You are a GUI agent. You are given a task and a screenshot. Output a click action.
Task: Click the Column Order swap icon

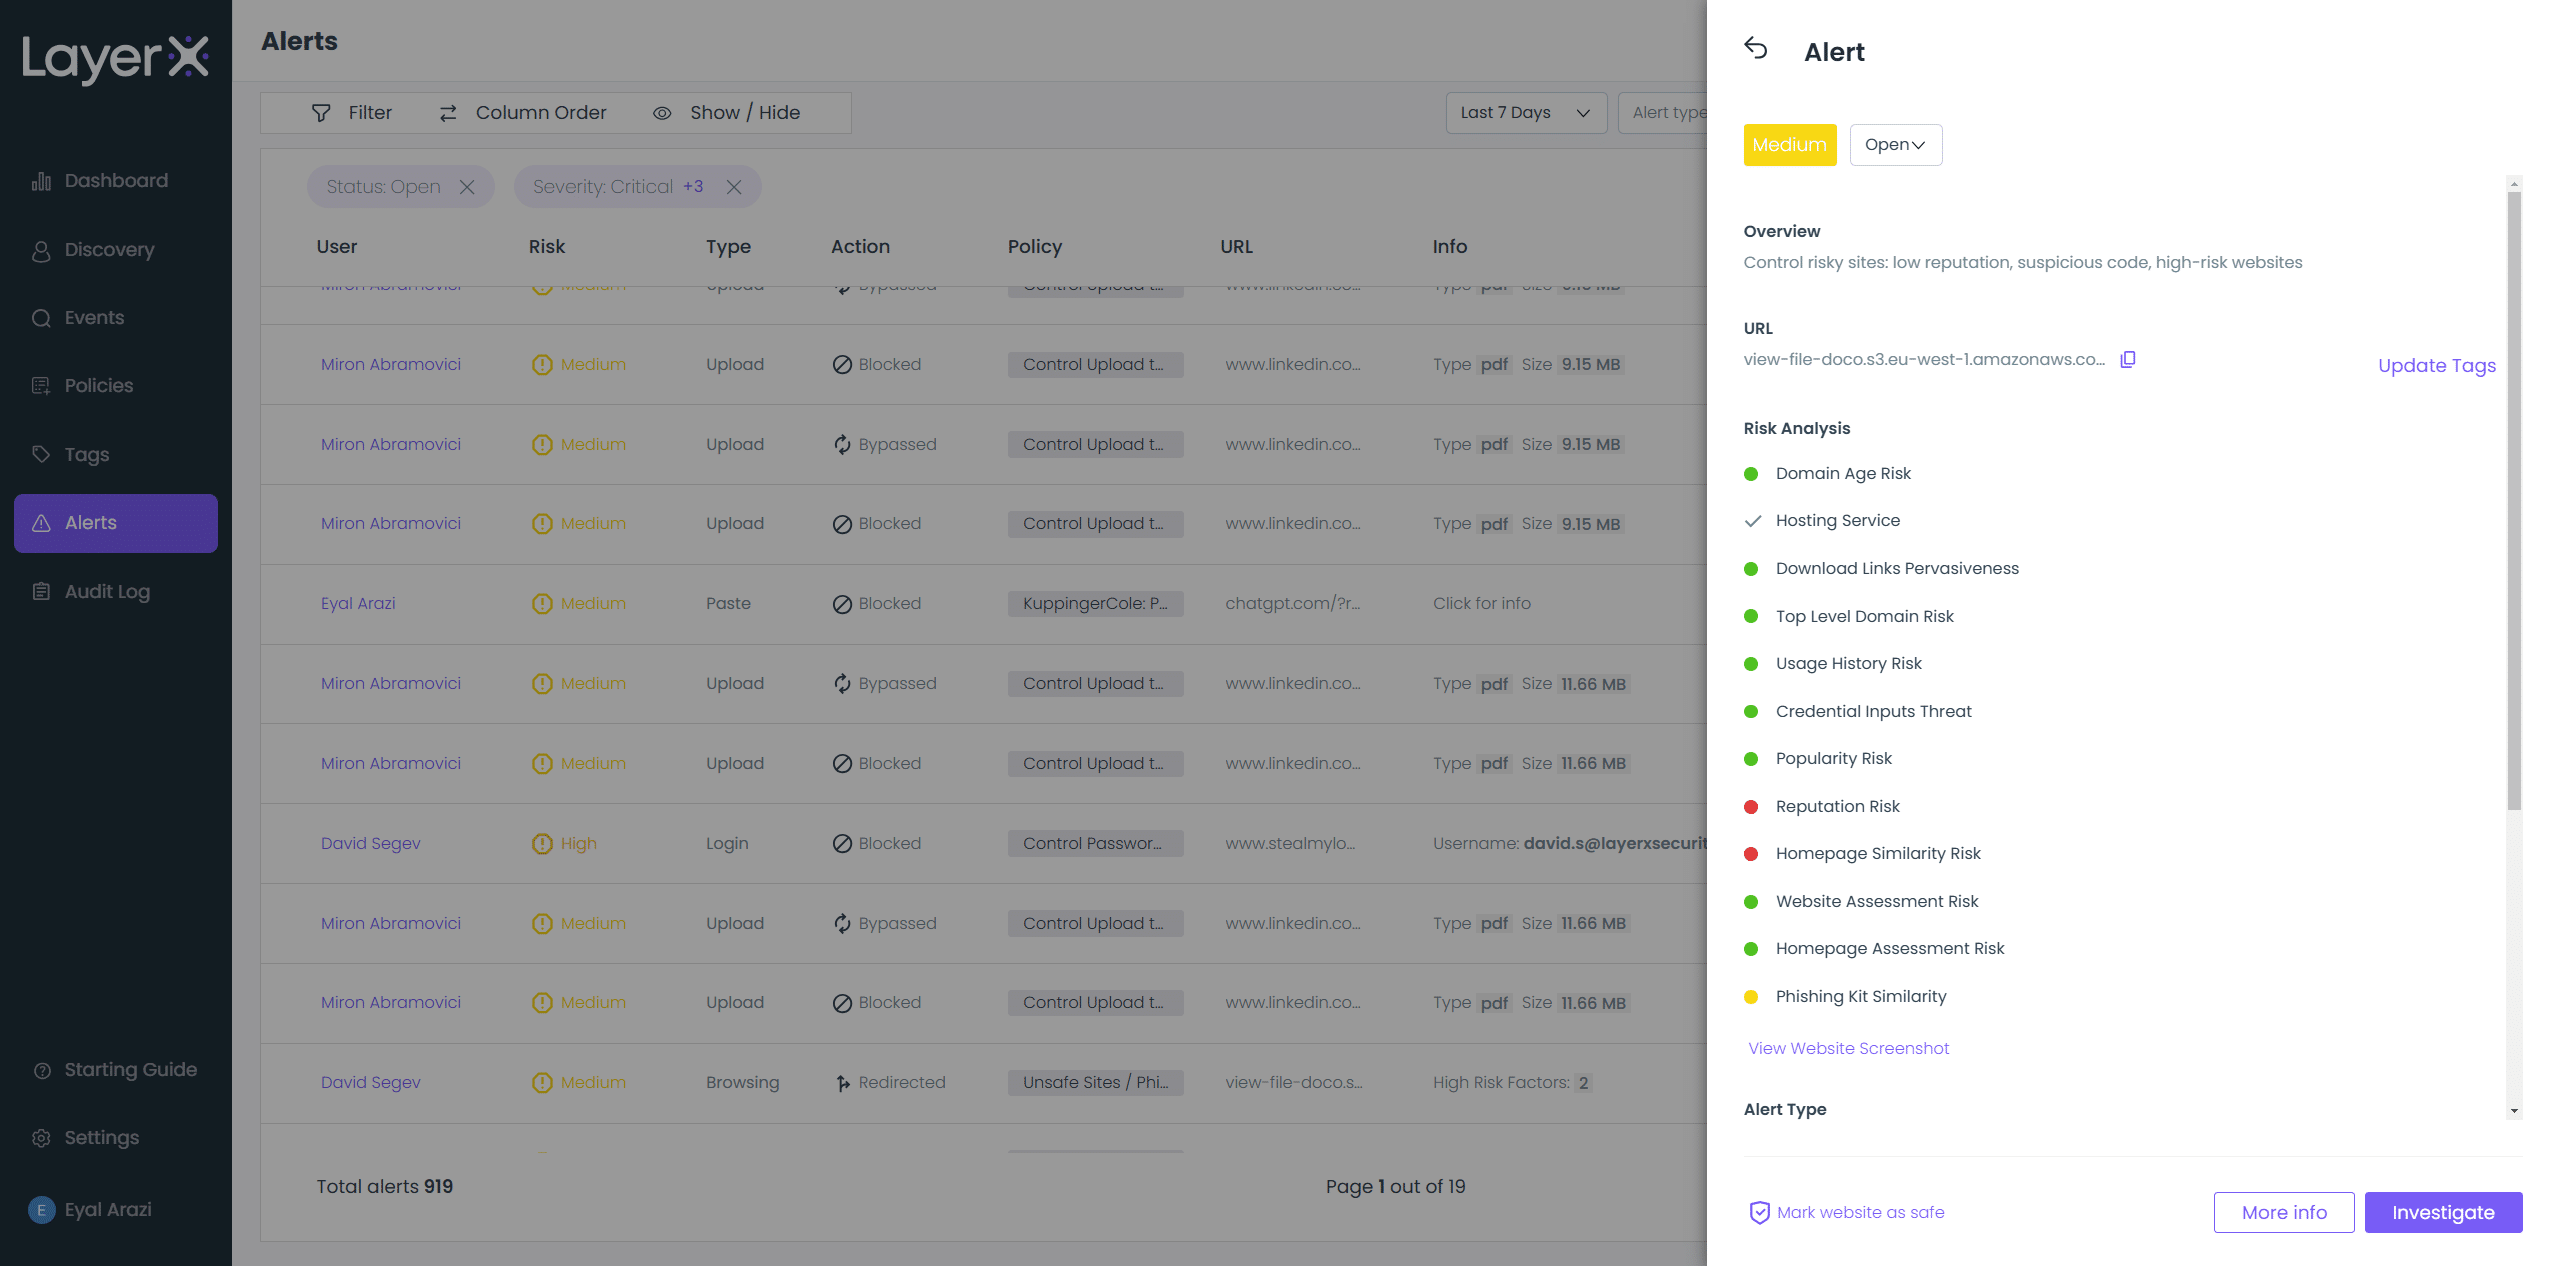click(x=448, y=113)
